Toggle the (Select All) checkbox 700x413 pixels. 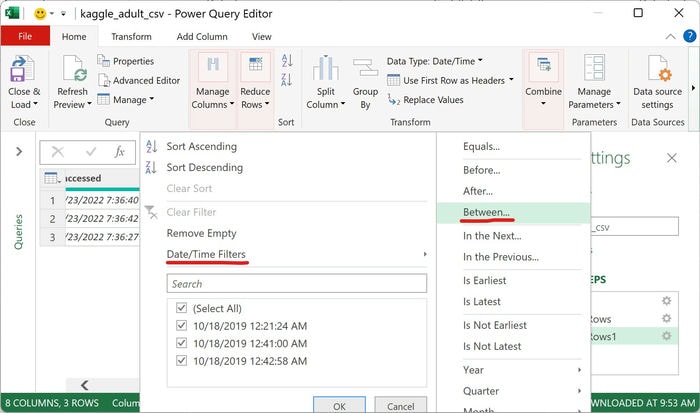pos(181,308)
